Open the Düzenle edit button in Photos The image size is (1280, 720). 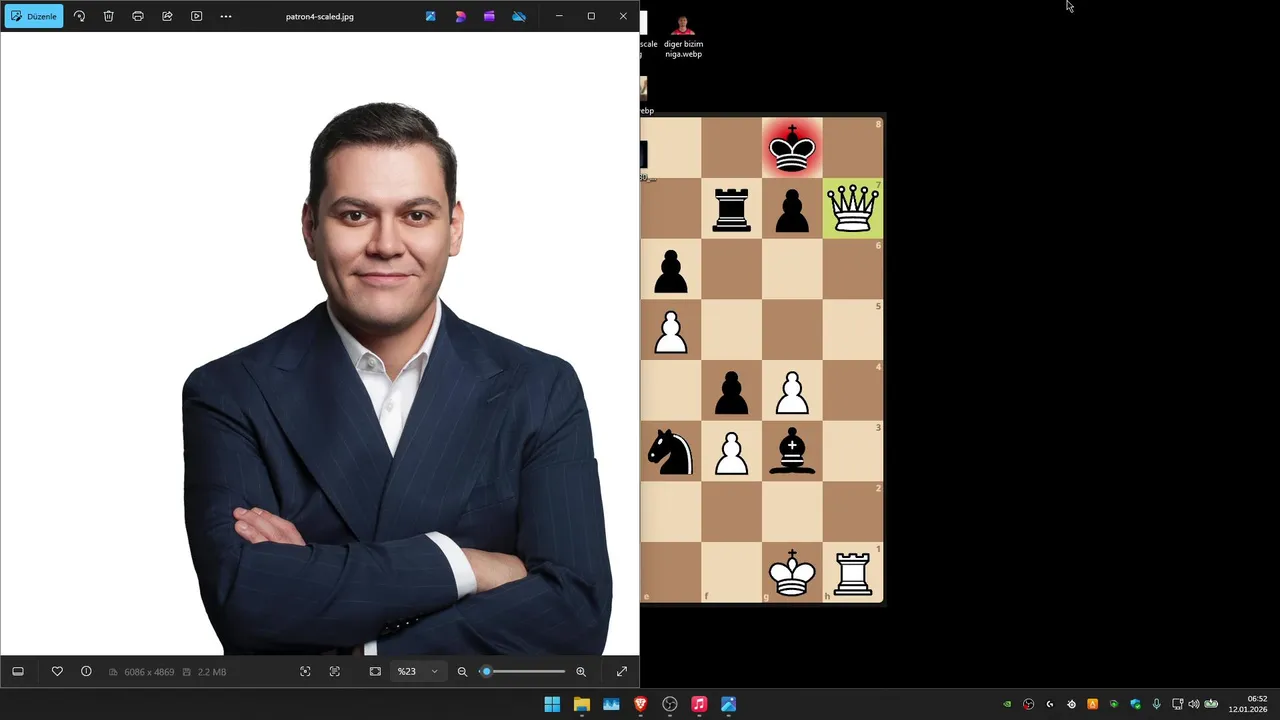pos(34,16)
